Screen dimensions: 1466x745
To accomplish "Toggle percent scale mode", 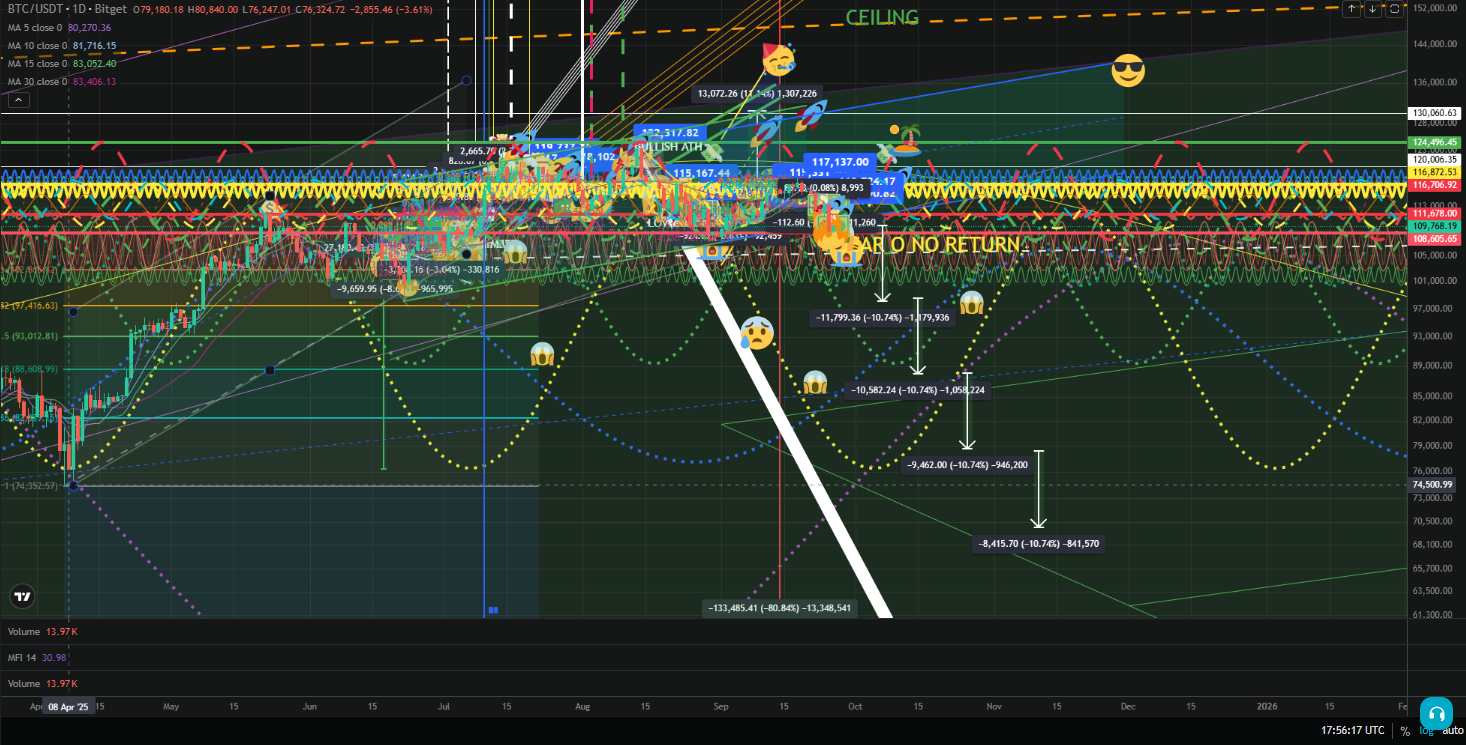I will 1405,731.
